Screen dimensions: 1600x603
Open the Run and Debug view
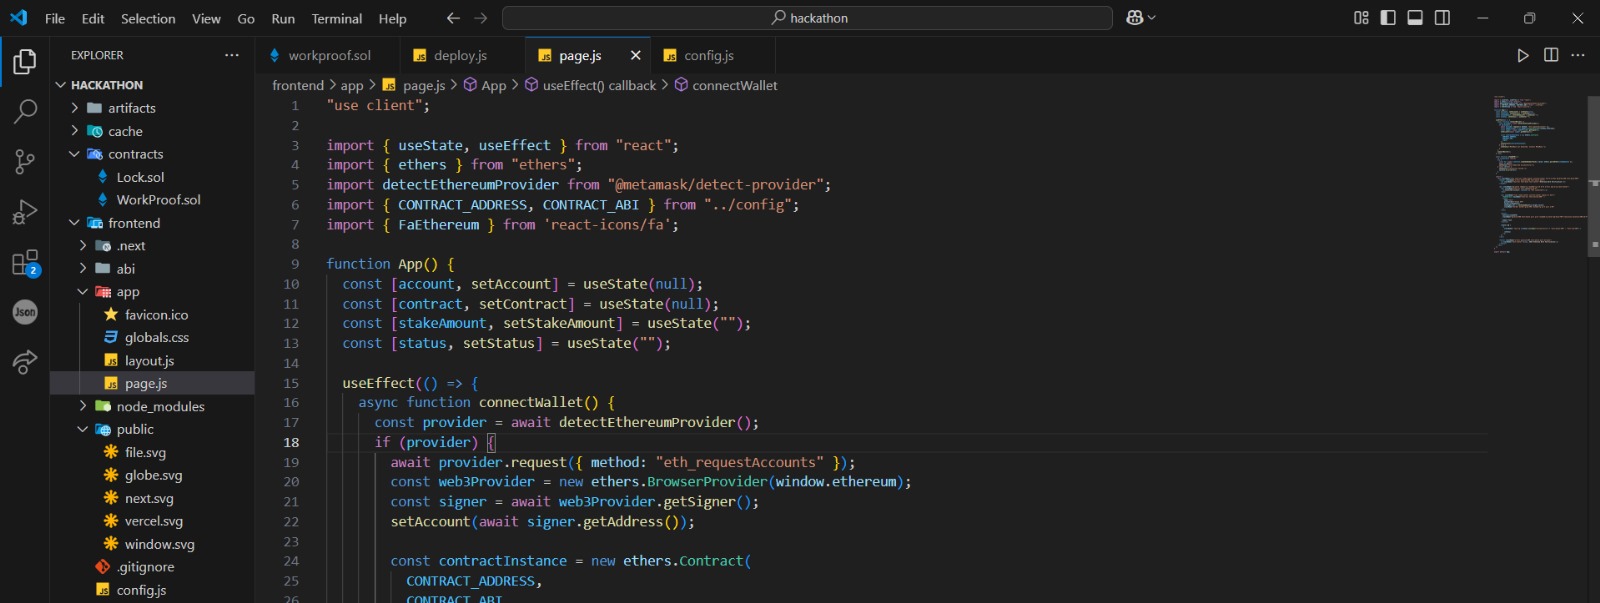point(25,211)
